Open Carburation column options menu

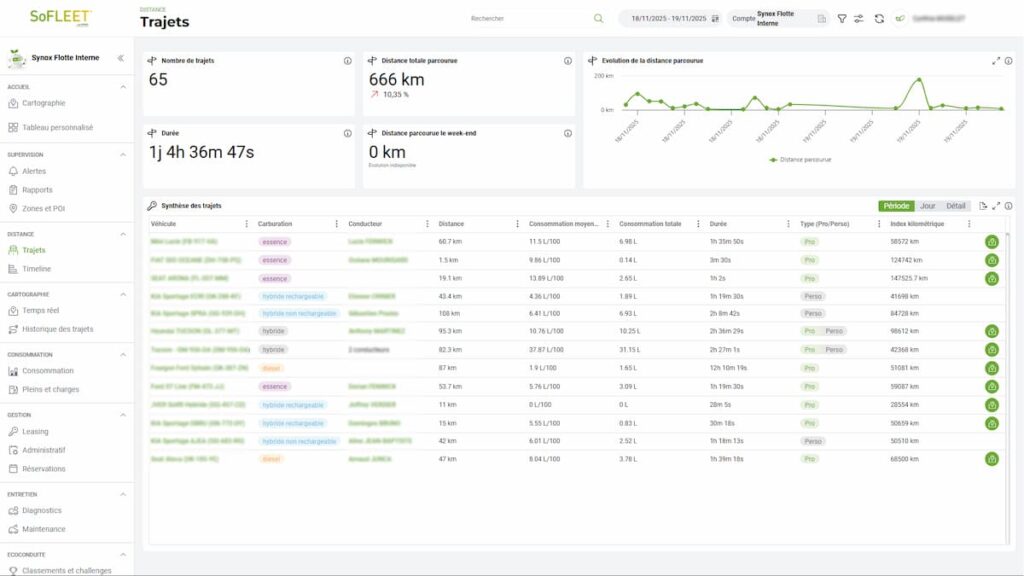336,224
